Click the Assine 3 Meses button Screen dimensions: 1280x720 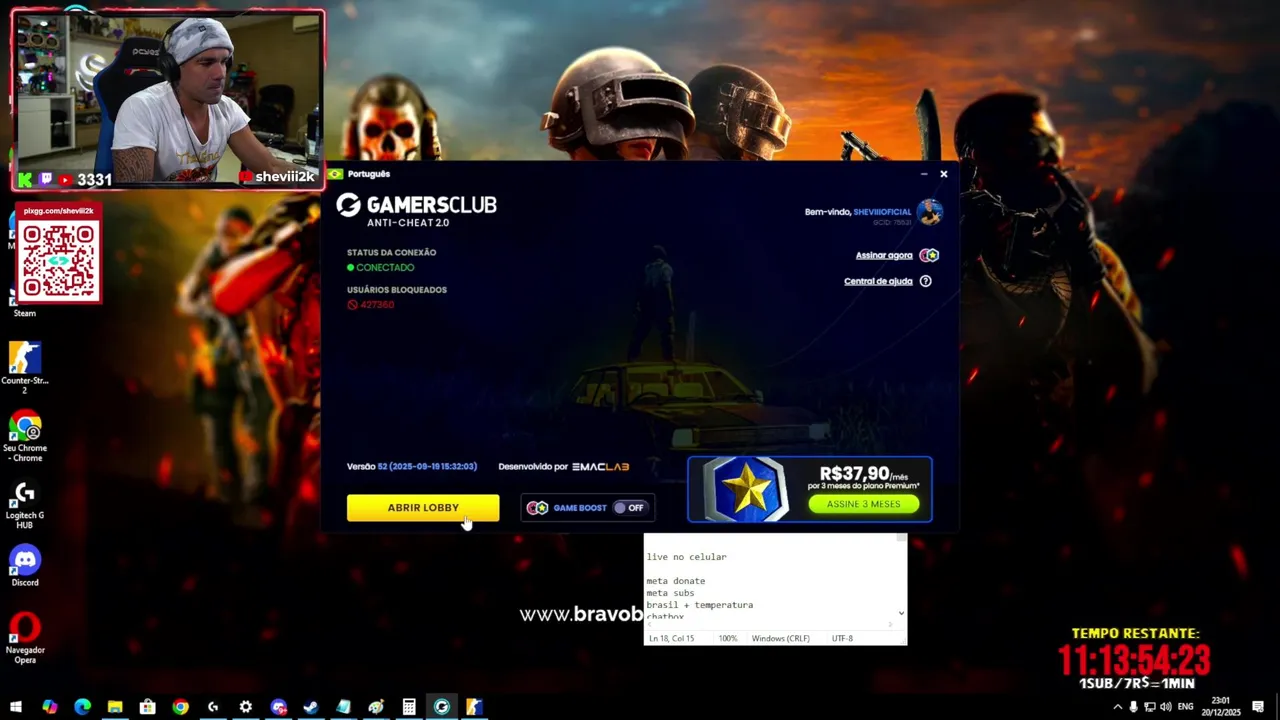(x=864, y=504)
